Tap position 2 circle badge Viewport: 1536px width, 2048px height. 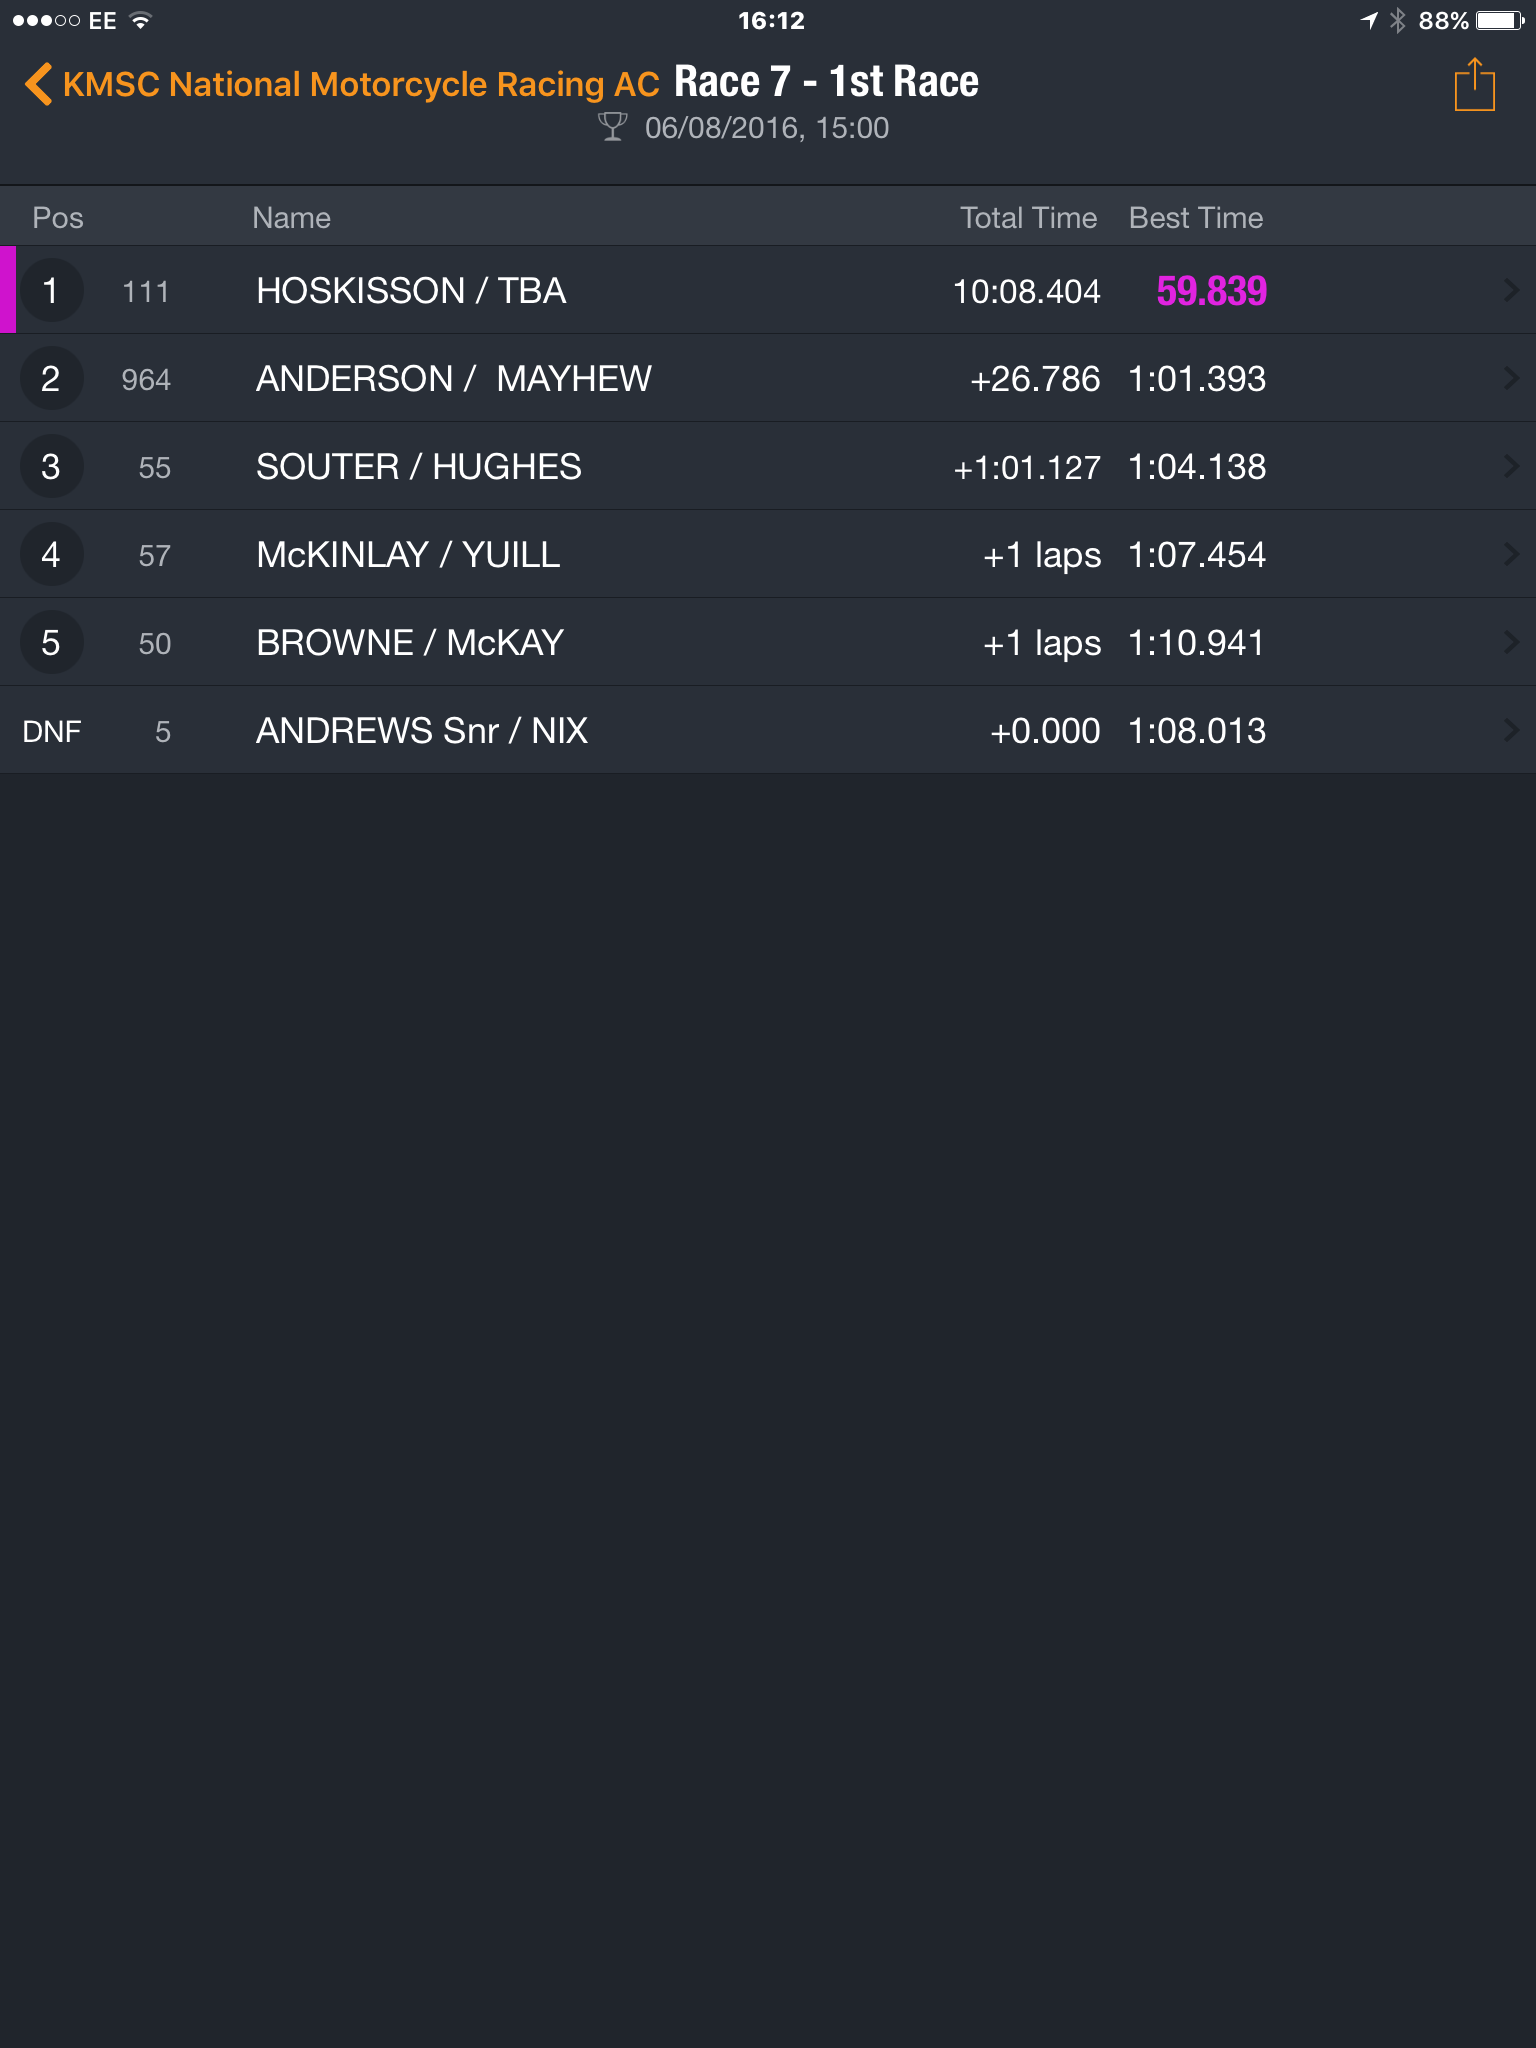click(x=51, y=378)
